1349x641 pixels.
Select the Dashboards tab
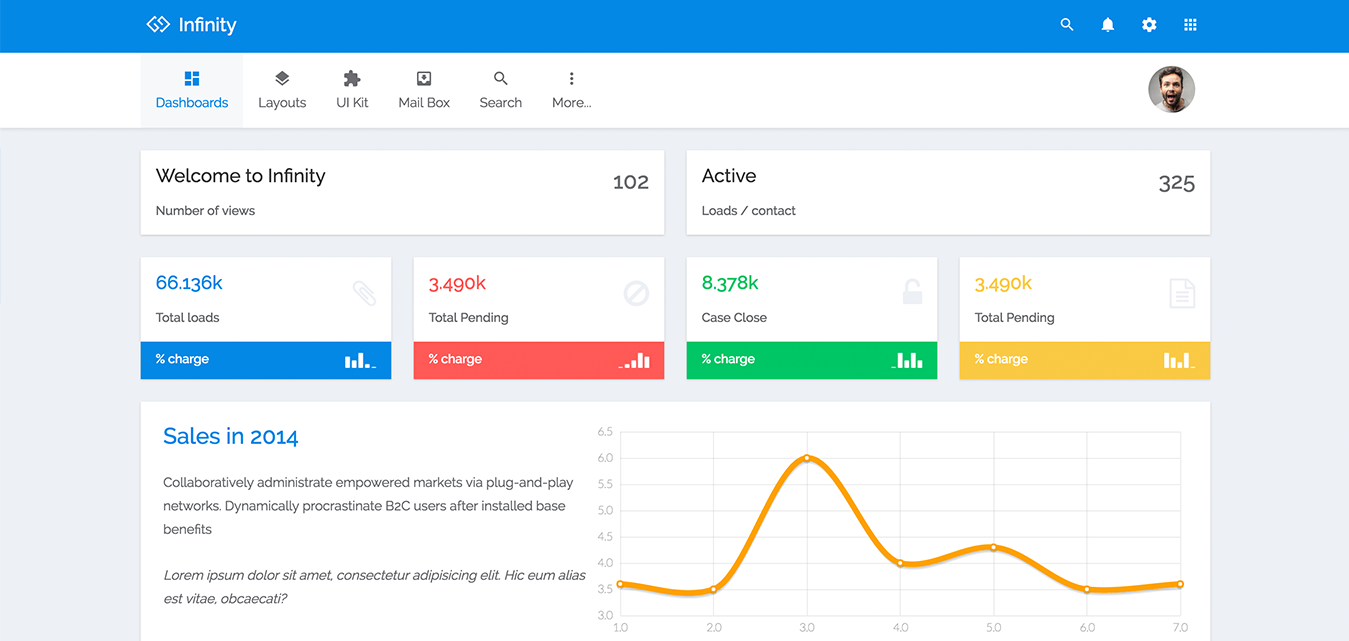click(x=192, y=90)
